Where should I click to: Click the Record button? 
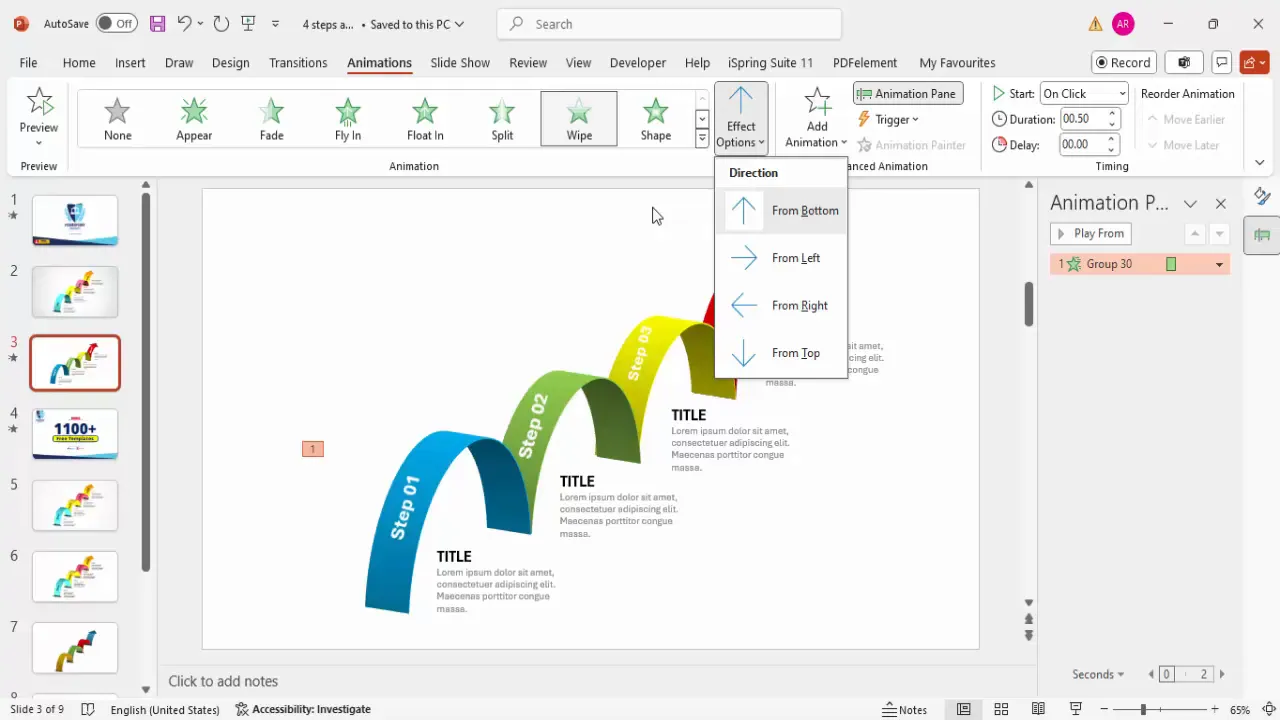(1123, 62)
